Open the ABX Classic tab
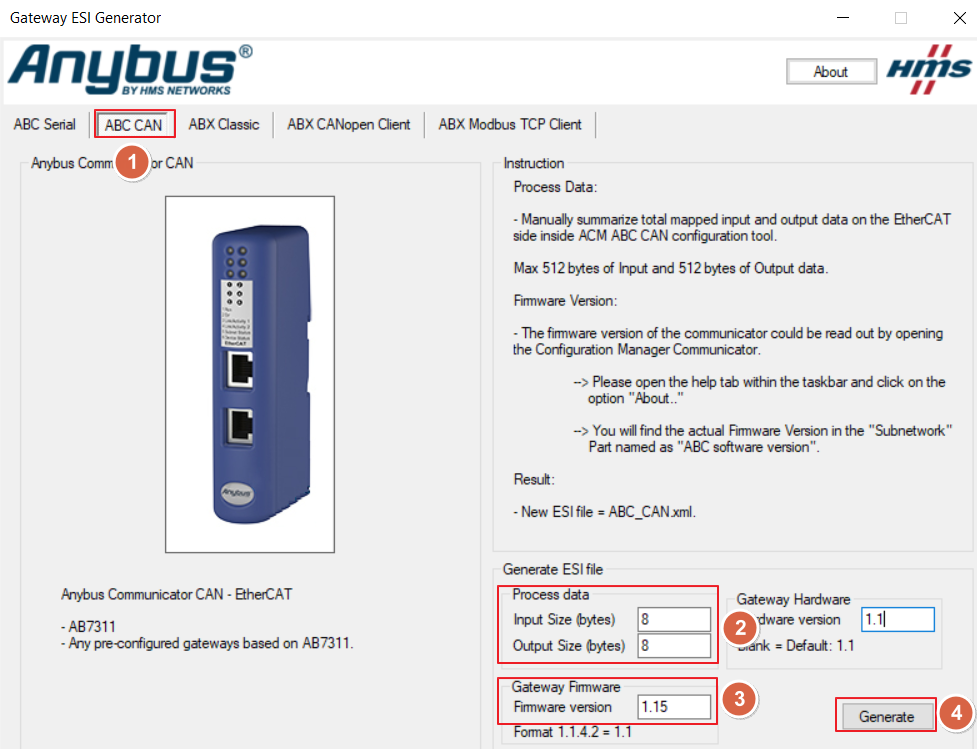The width and height of the screenshot is (977, 749). coord(224,125)
